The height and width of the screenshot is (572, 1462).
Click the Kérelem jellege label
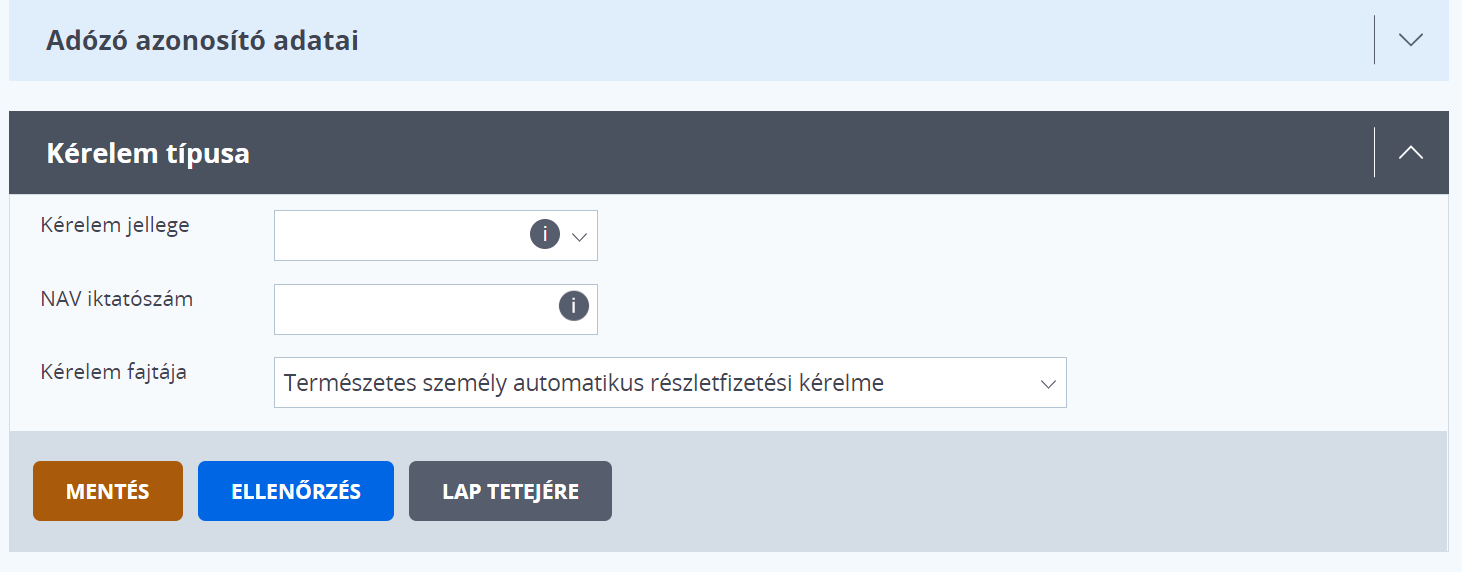[115, 225]
